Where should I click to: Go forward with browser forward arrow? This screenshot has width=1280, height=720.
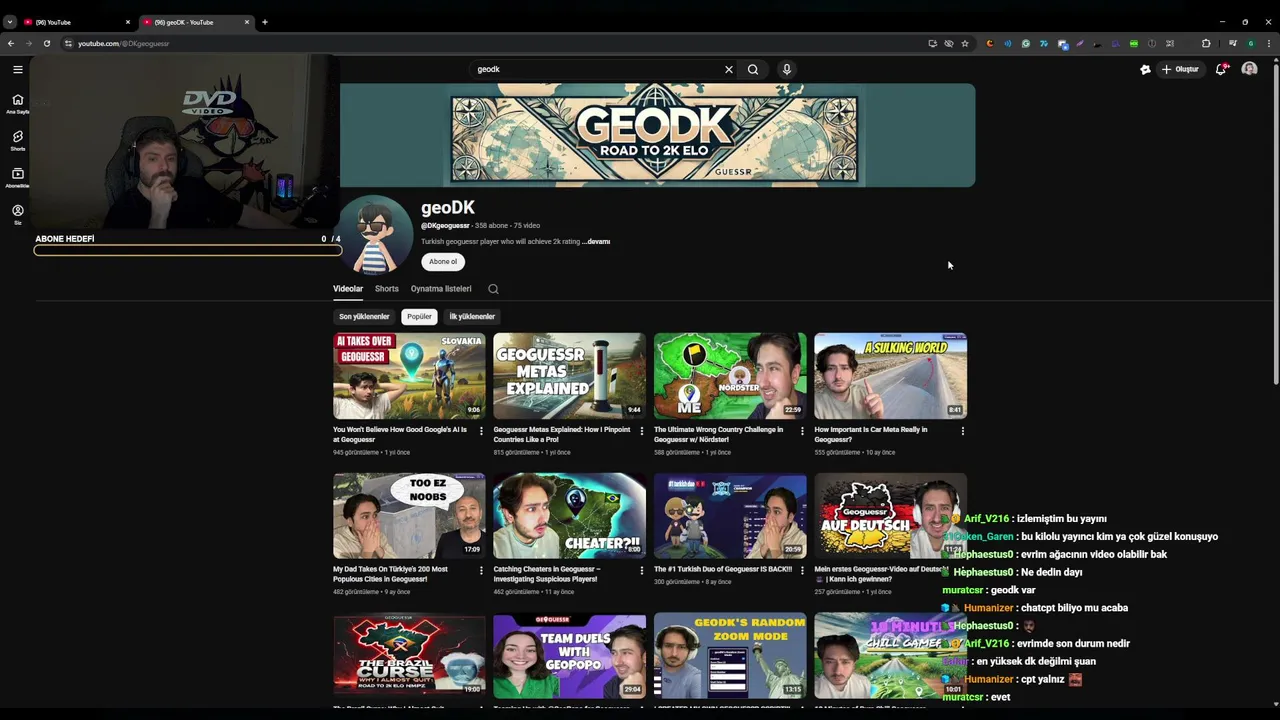point(29,43)
